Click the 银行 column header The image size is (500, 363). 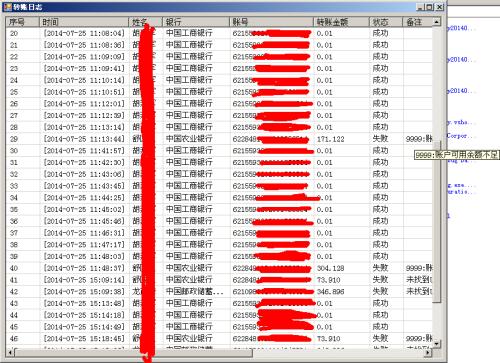(196, 22)
